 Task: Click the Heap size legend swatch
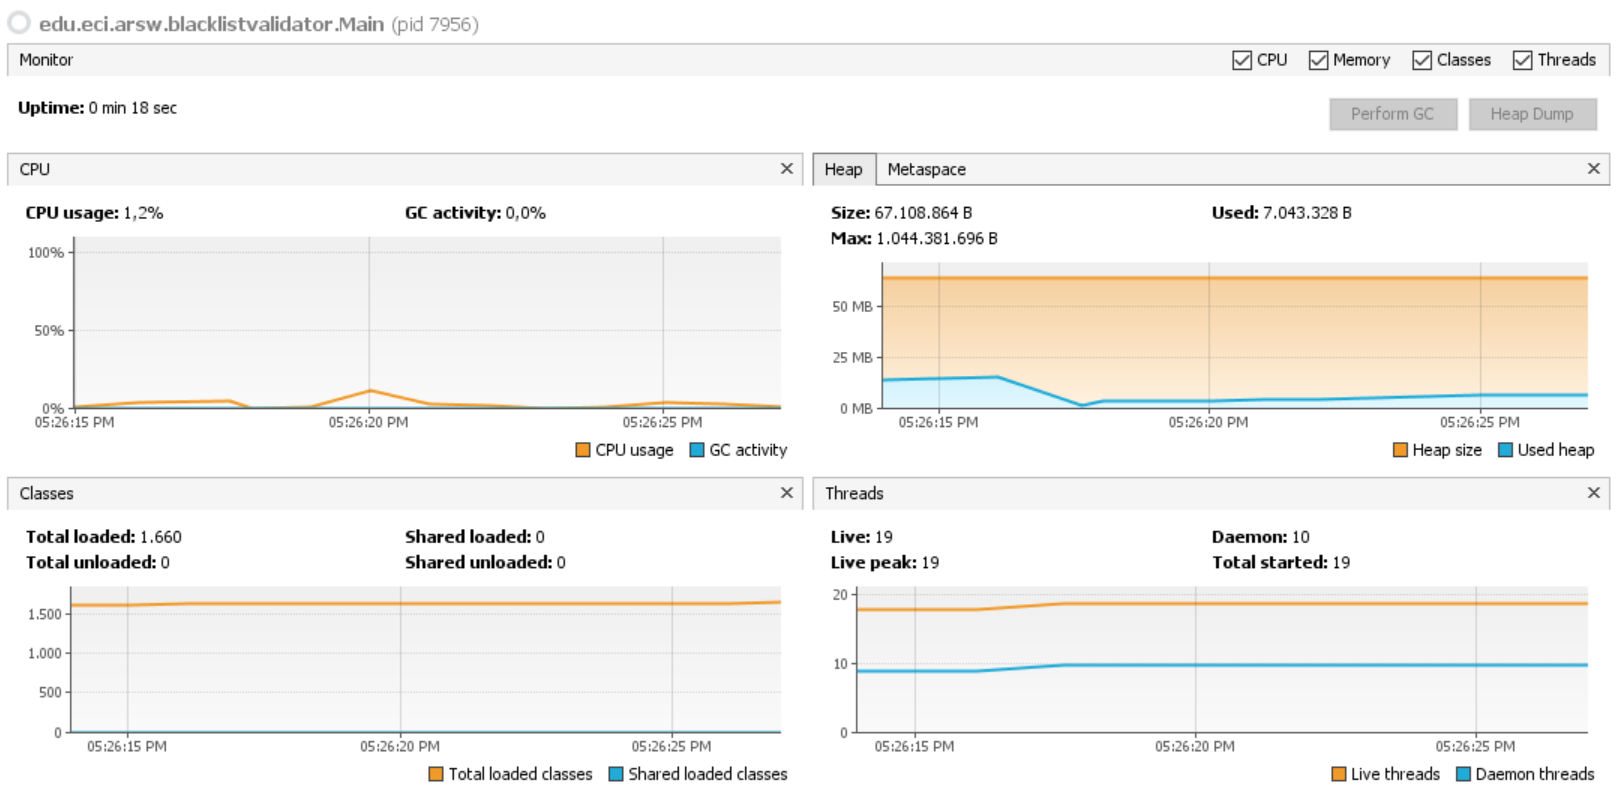[1400, 450]
